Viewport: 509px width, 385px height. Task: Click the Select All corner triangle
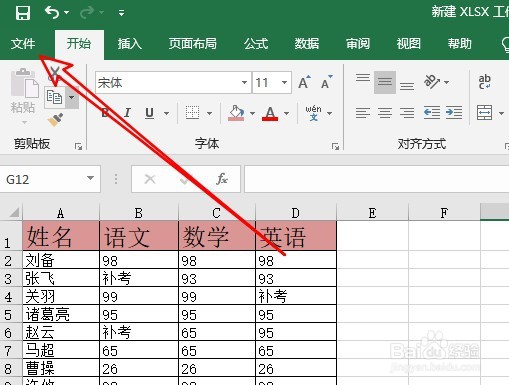click(13, 212)
